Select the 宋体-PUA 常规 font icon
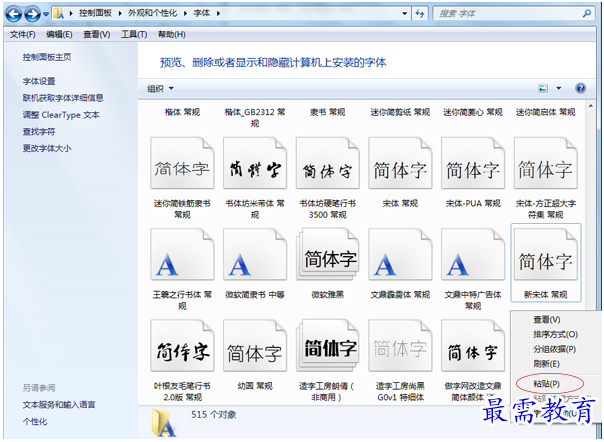This screenshot has height=442, width=604. [x=473, y=163]
